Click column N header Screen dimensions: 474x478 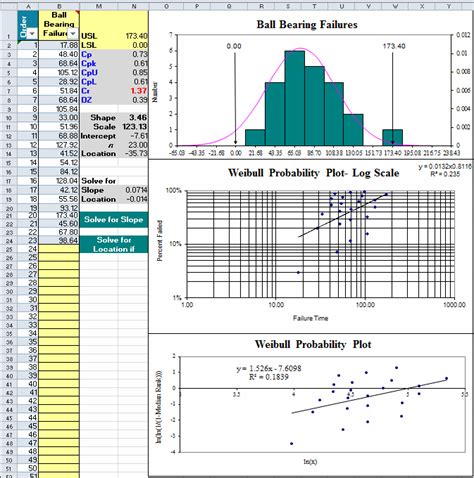[133, 6]
